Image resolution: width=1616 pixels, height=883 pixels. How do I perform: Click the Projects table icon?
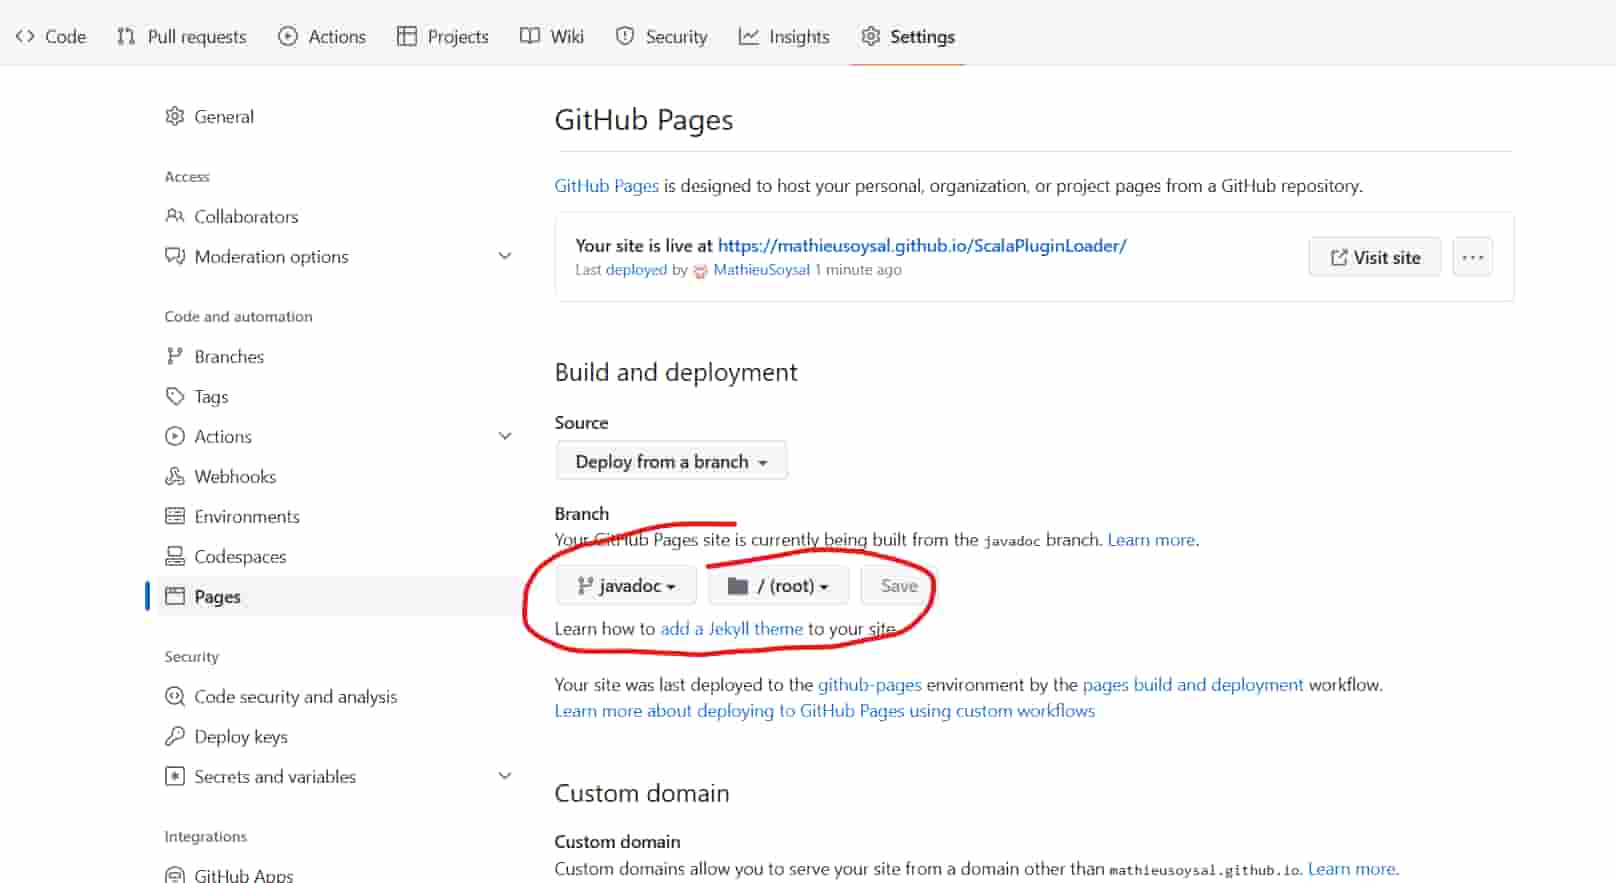pos(407,37)
